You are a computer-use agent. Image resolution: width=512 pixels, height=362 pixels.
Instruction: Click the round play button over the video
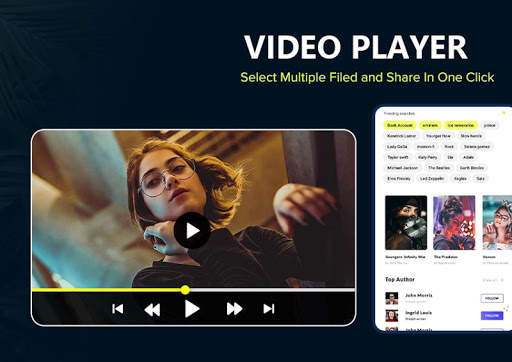coord(192,230)
